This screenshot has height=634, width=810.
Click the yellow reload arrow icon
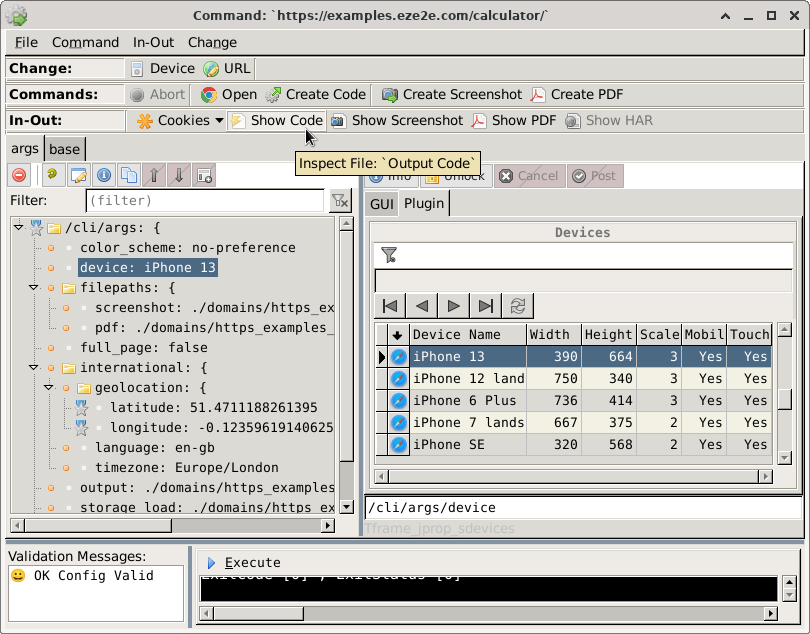coord(52,175)
